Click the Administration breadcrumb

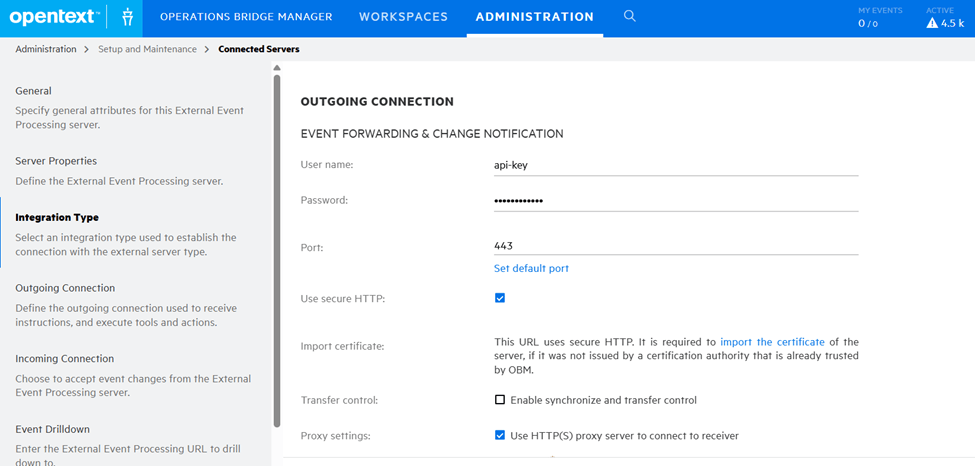[x=46, y=49]
